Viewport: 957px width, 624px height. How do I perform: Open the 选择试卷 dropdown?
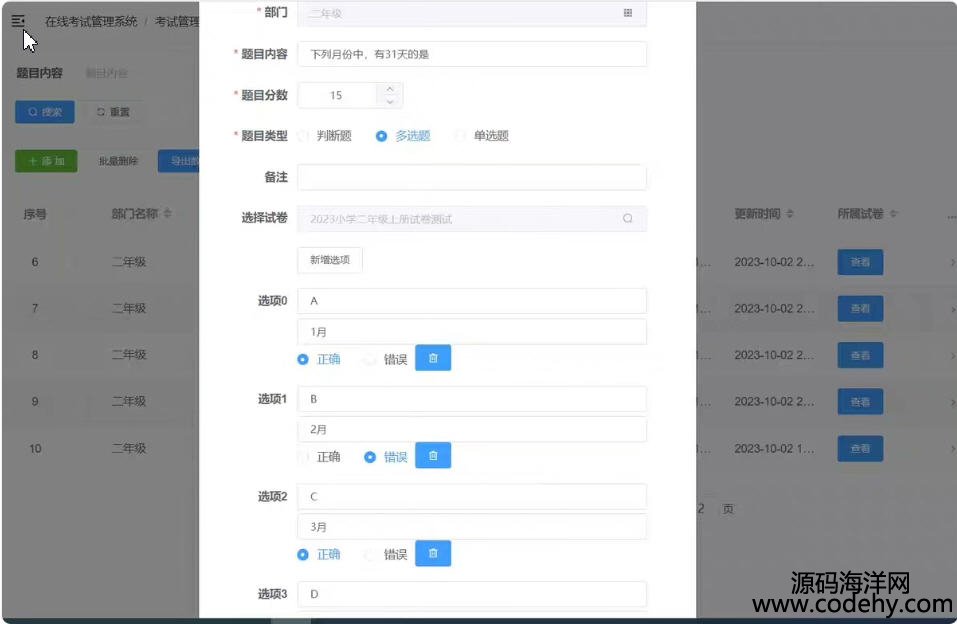tap(460, 219)
